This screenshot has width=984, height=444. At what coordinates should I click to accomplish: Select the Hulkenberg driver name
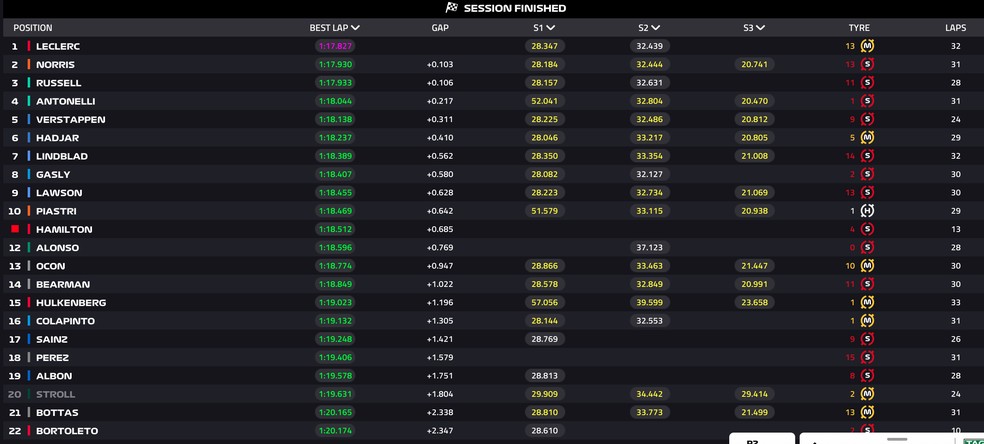coord(71,302)
